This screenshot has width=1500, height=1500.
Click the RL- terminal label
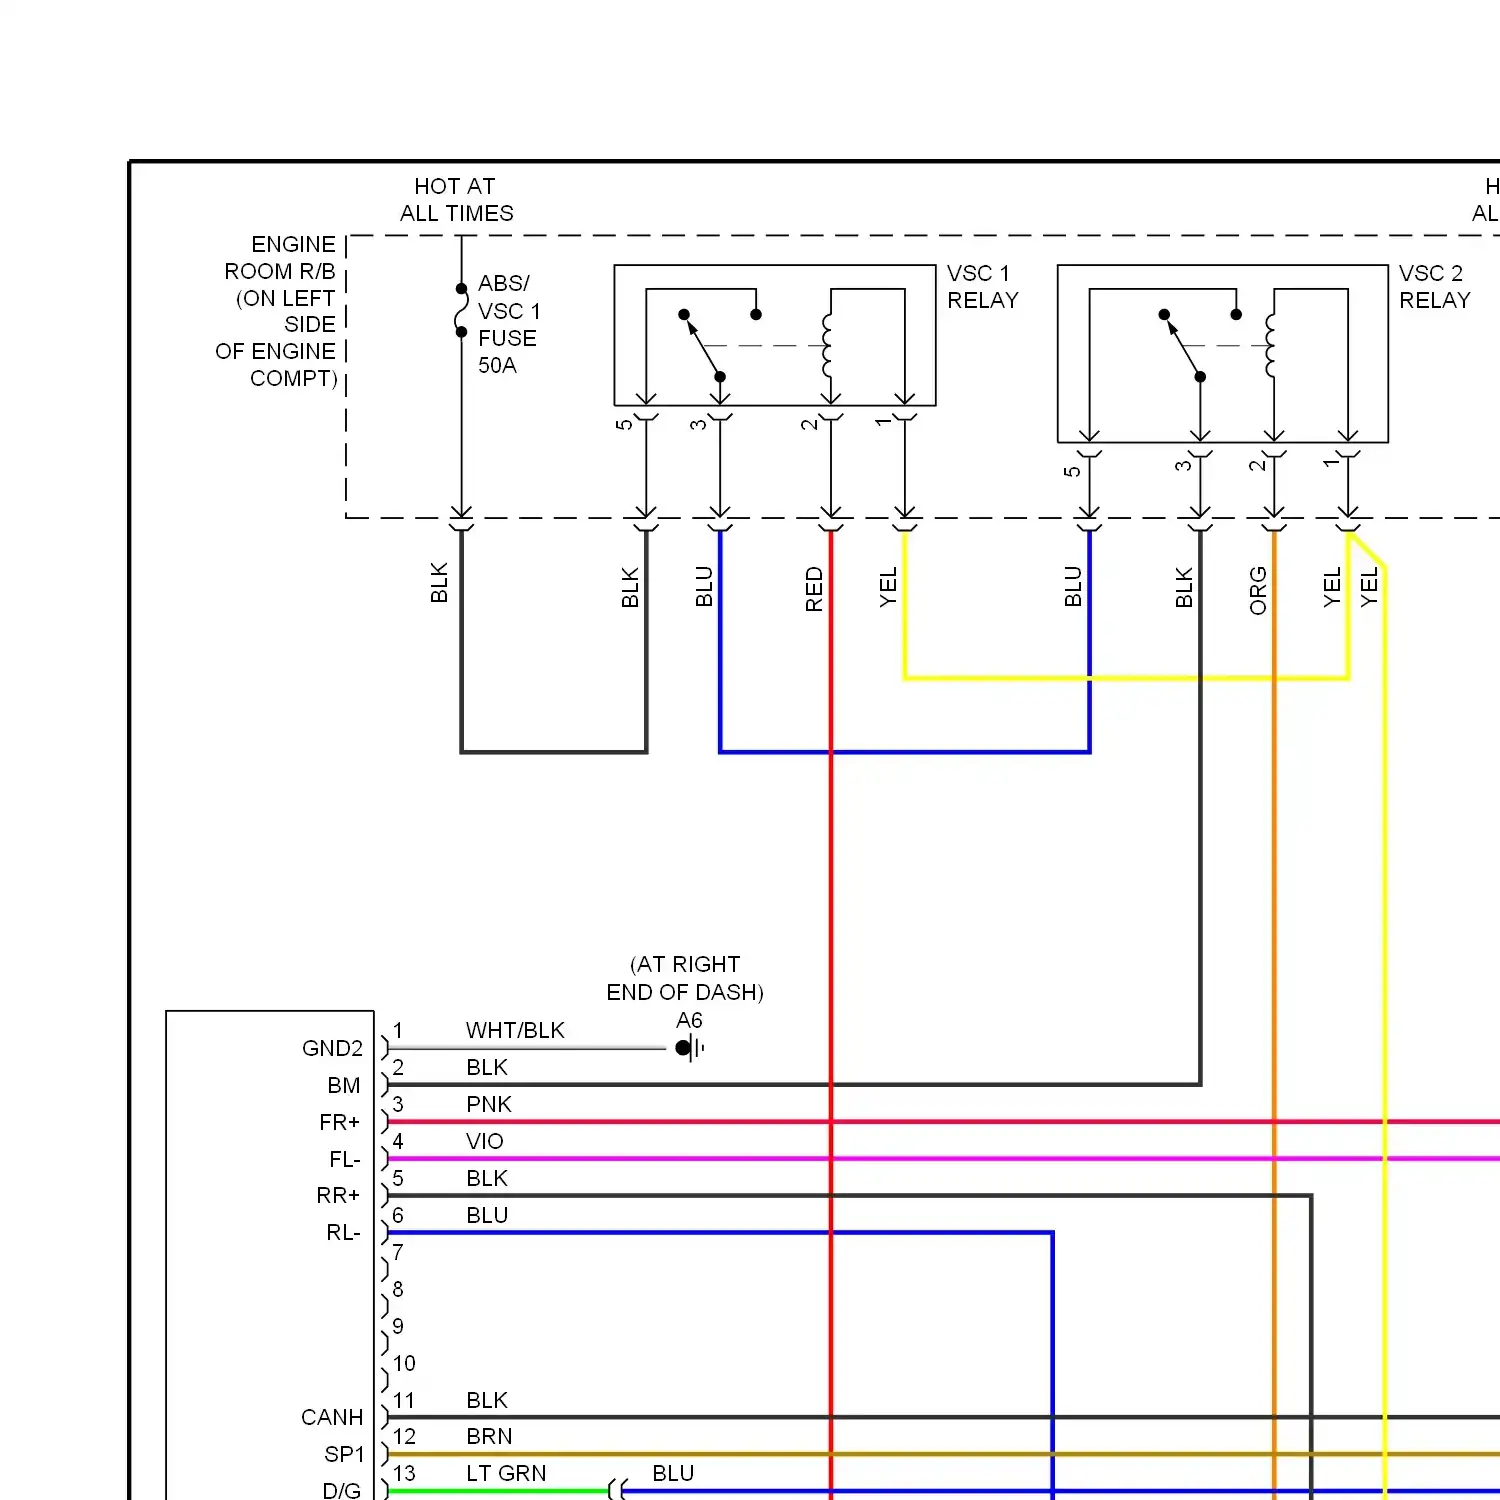(x=343, y=1232)
